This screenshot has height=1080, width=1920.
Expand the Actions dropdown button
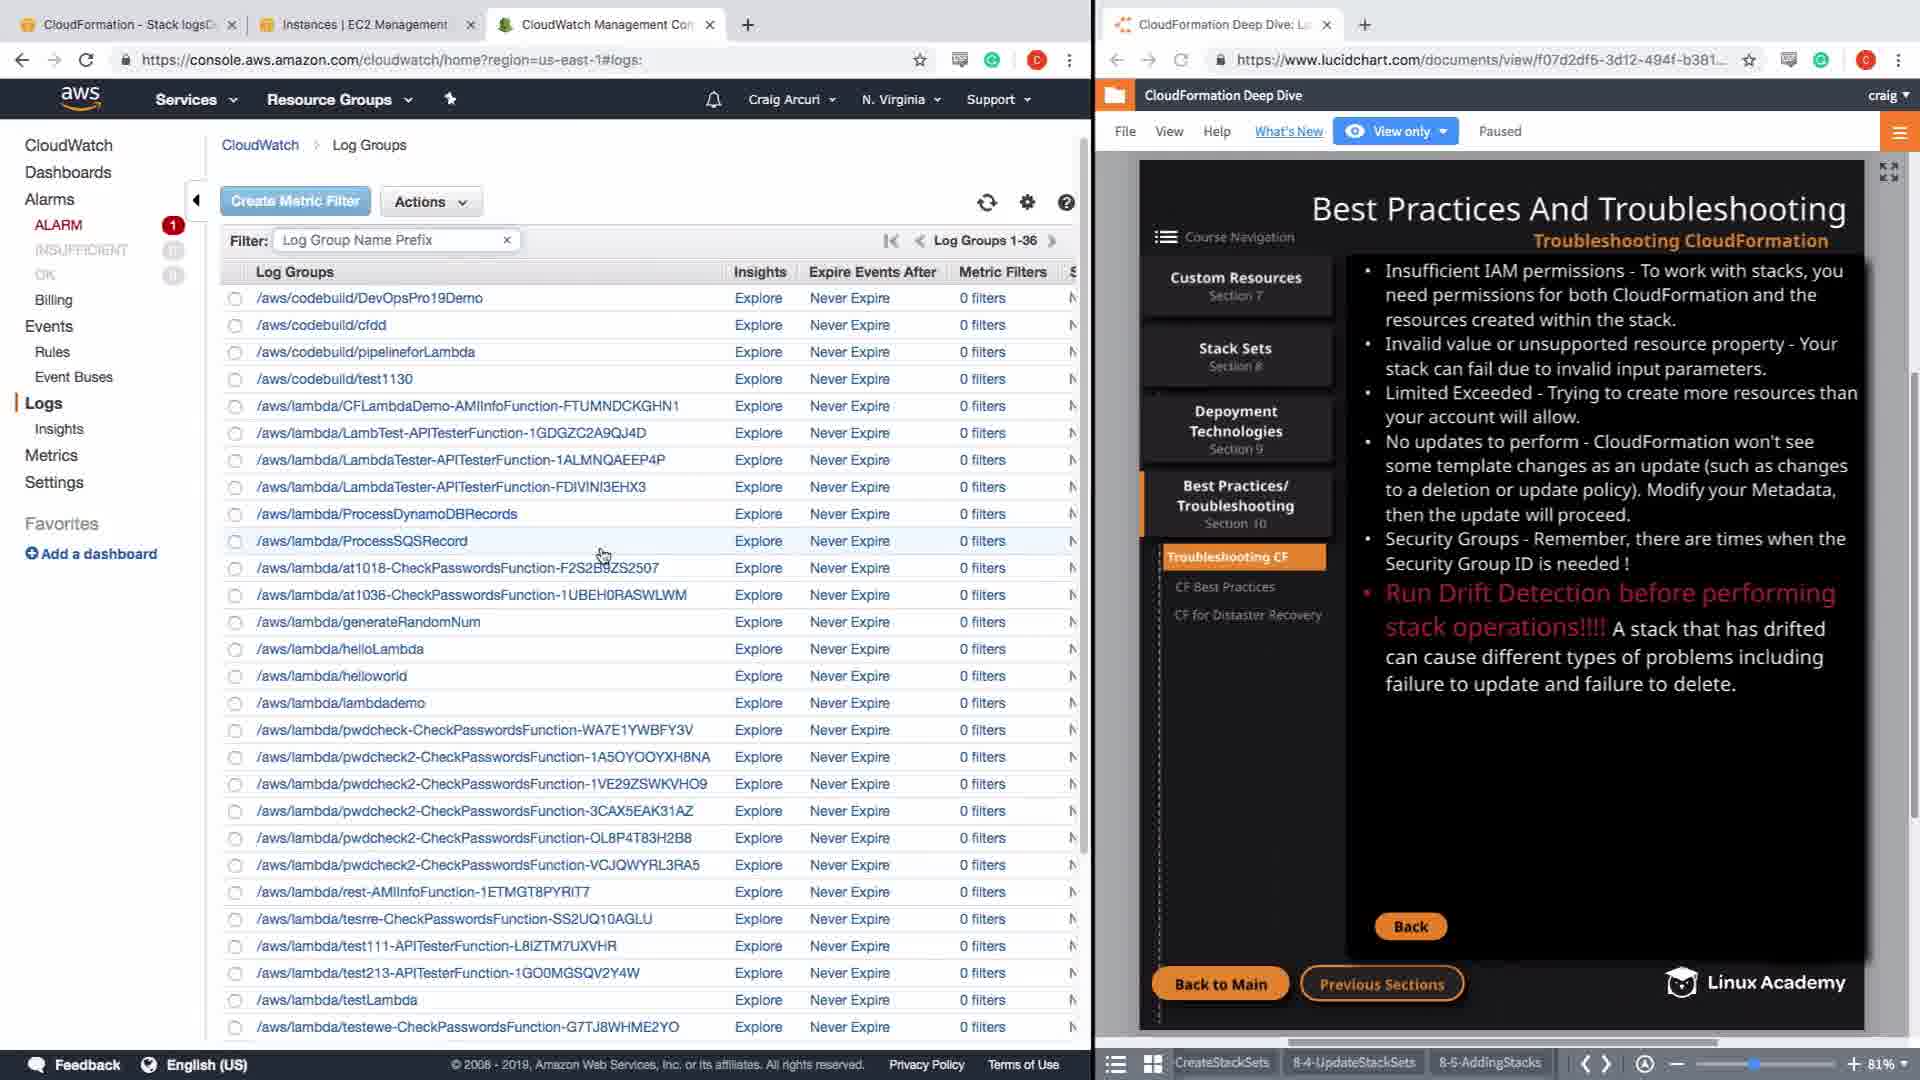coord(430,202)
